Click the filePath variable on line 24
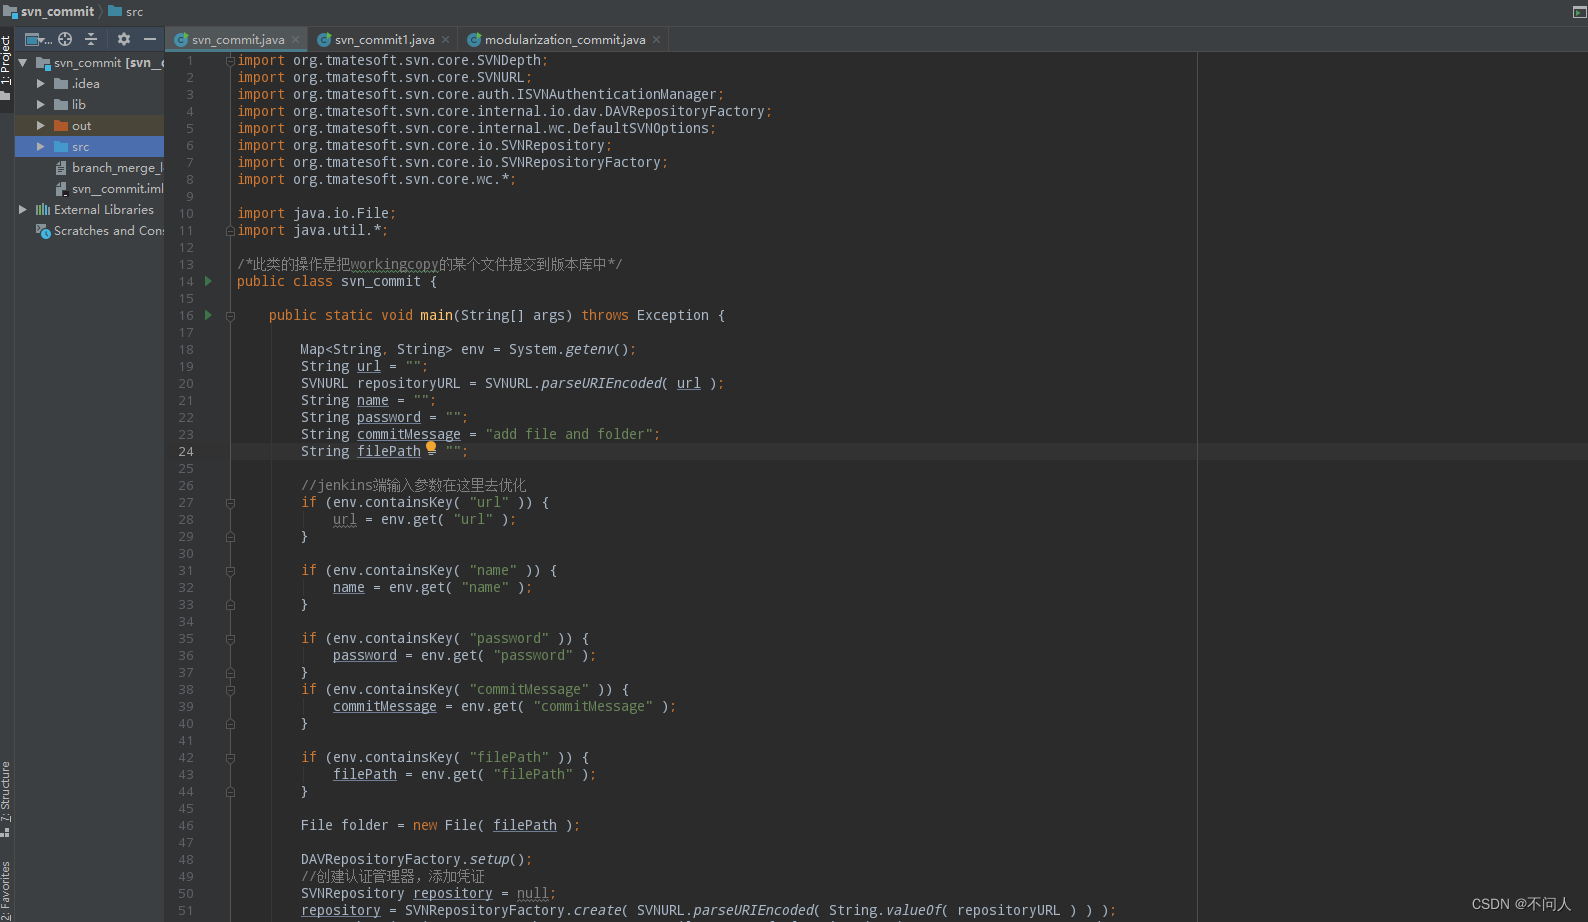 389,452
